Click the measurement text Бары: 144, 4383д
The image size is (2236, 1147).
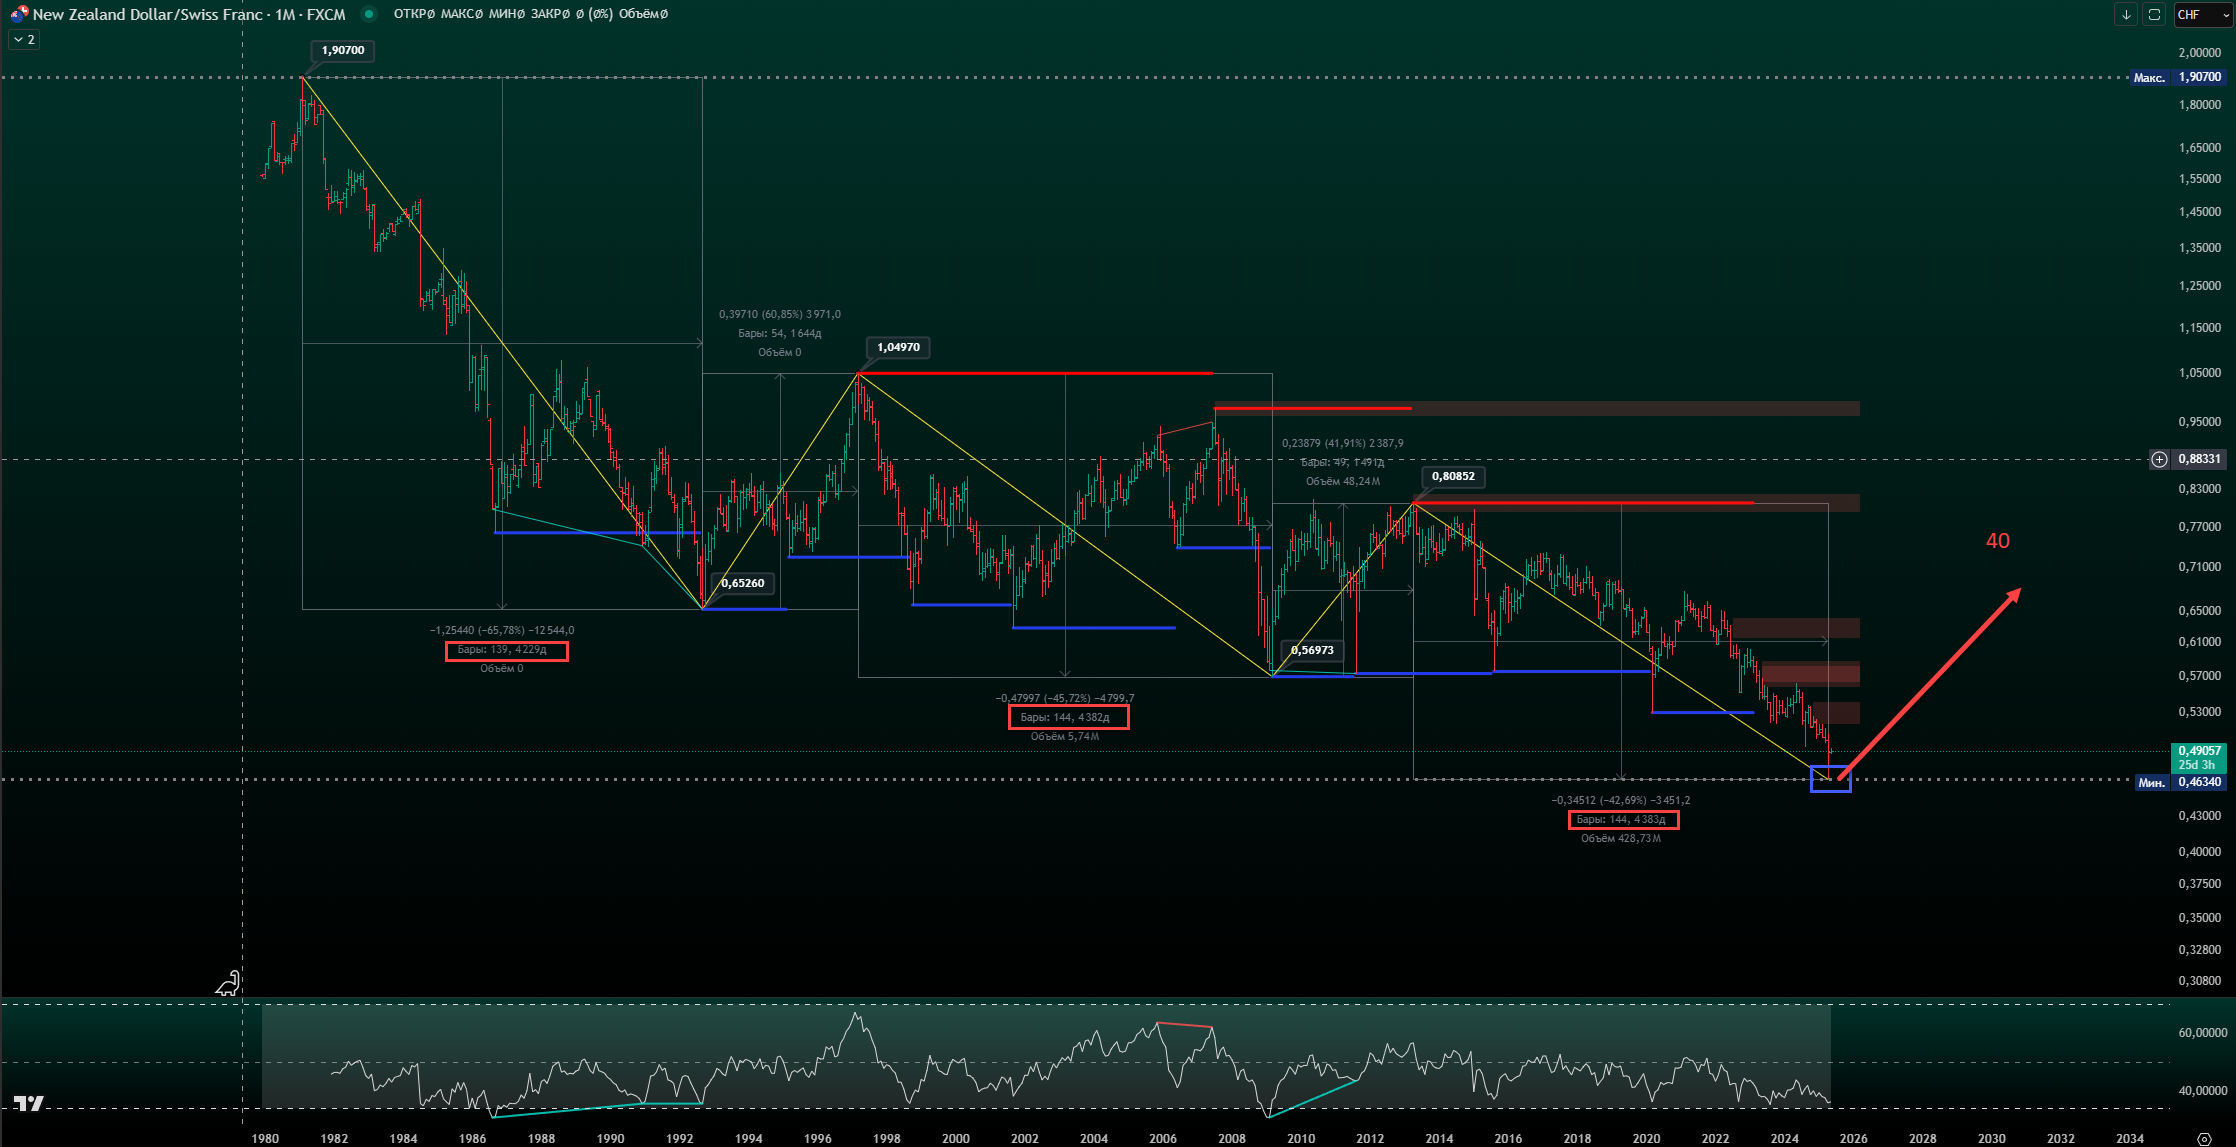1621,819
